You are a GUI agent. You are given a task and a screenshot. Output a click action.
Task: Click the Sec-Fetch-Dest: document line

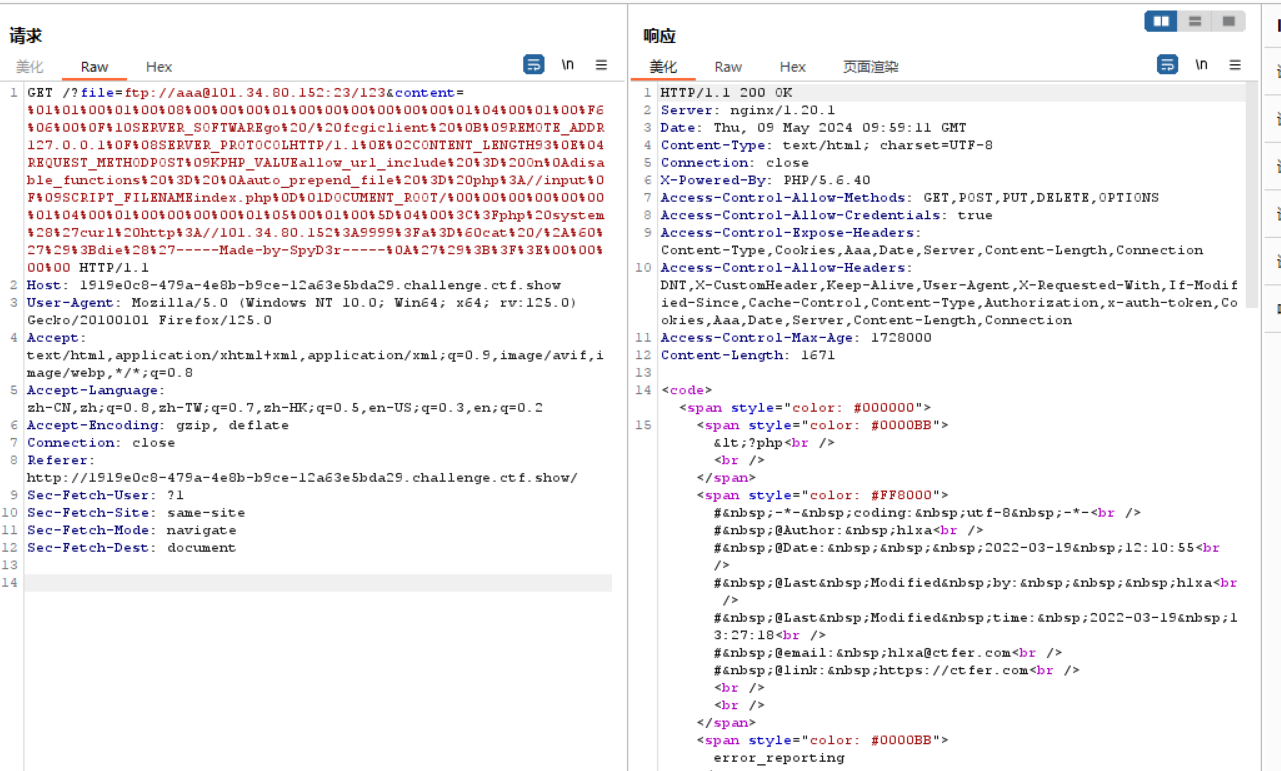[x=132, y=547]
